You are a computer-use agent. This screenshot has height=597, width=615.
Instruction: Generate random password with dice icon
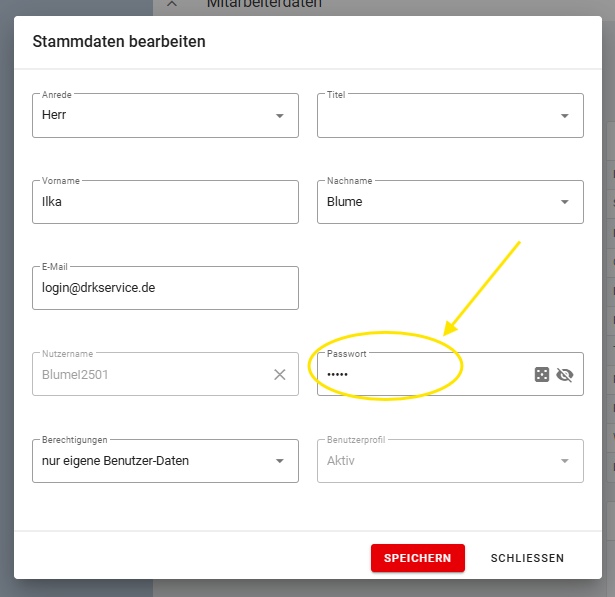[541, 375]
